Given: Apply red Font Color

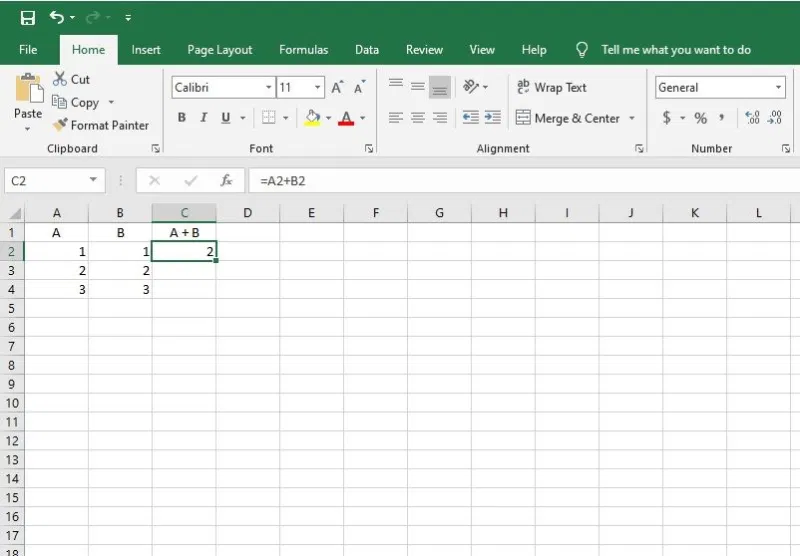Looking at the screenshot, I should point(346,118).
